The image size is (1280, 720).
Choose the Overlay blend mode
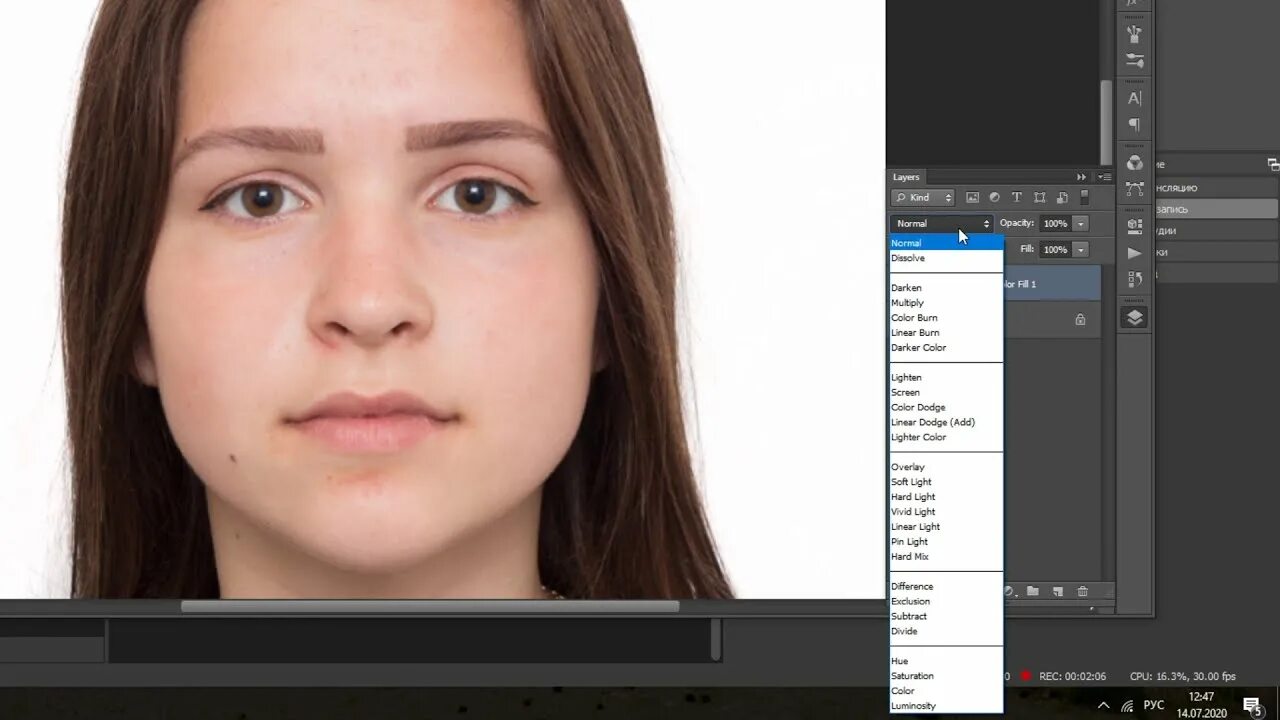click(946, 467)
